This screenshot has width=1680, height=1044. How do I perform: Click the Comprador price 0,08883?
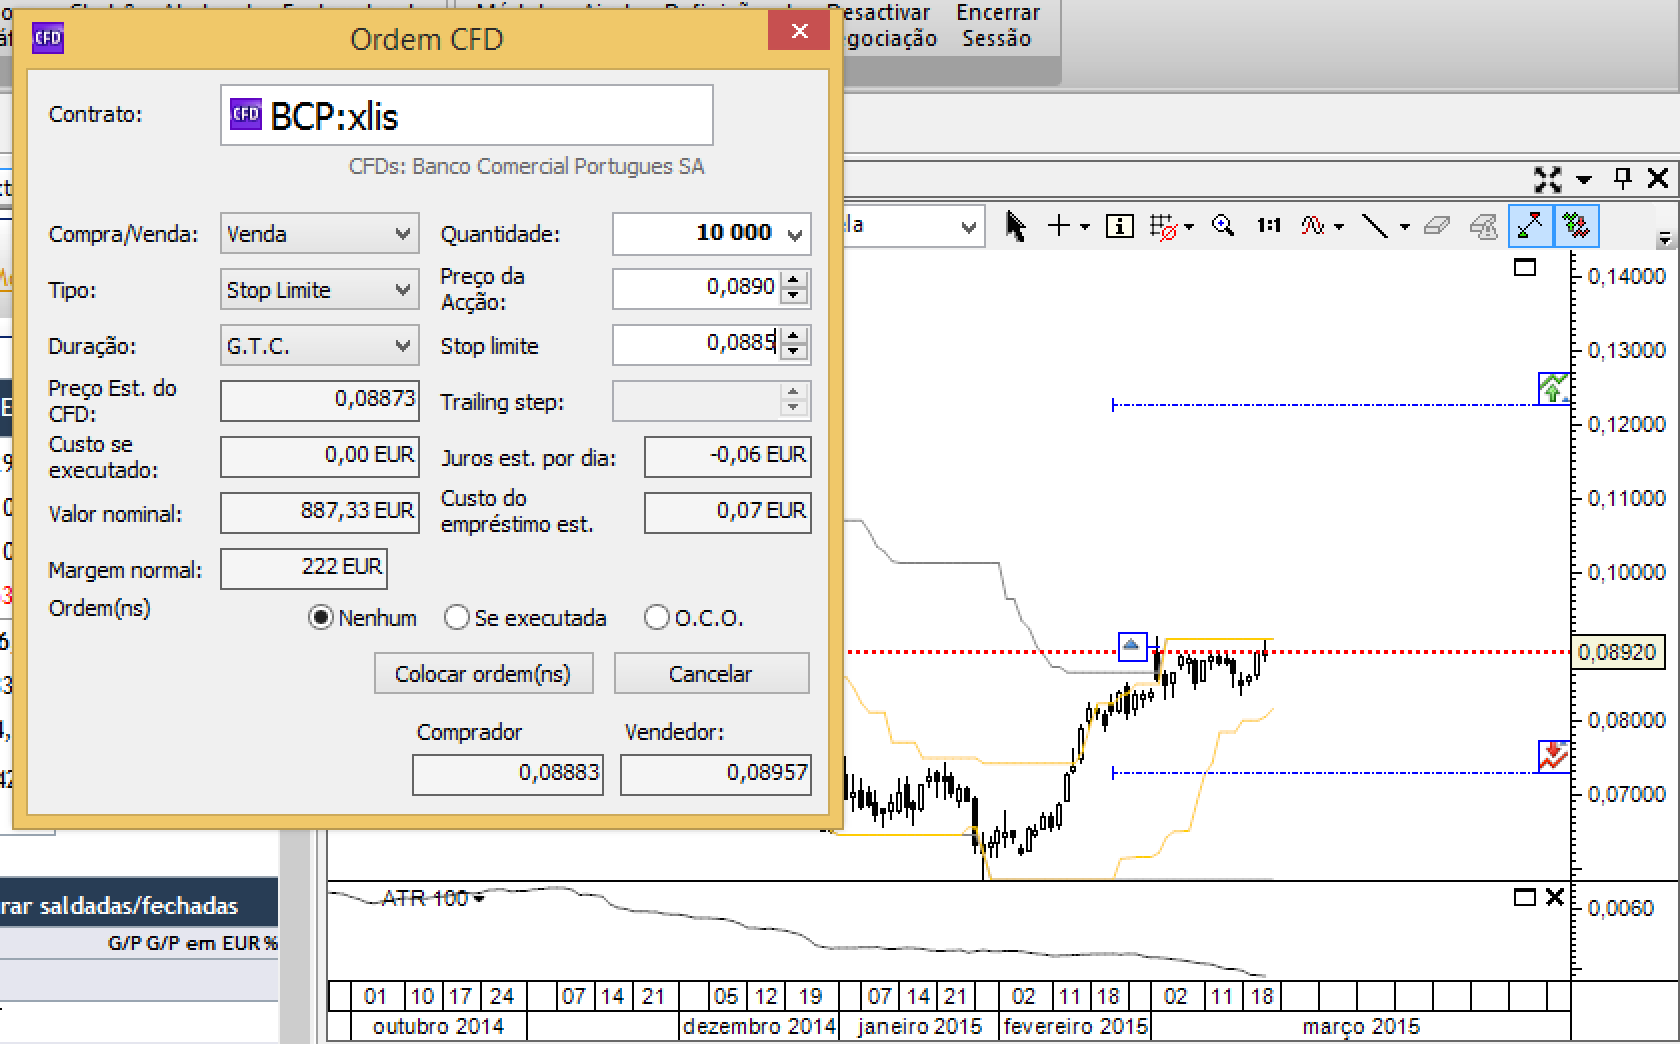[508, 773]
